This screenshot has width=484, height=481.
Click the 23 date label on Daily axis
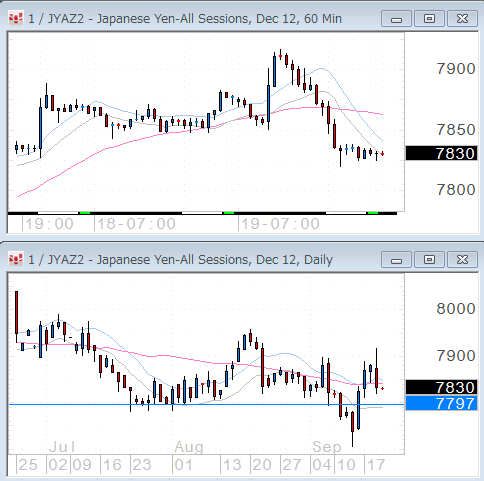pos(142,465)
